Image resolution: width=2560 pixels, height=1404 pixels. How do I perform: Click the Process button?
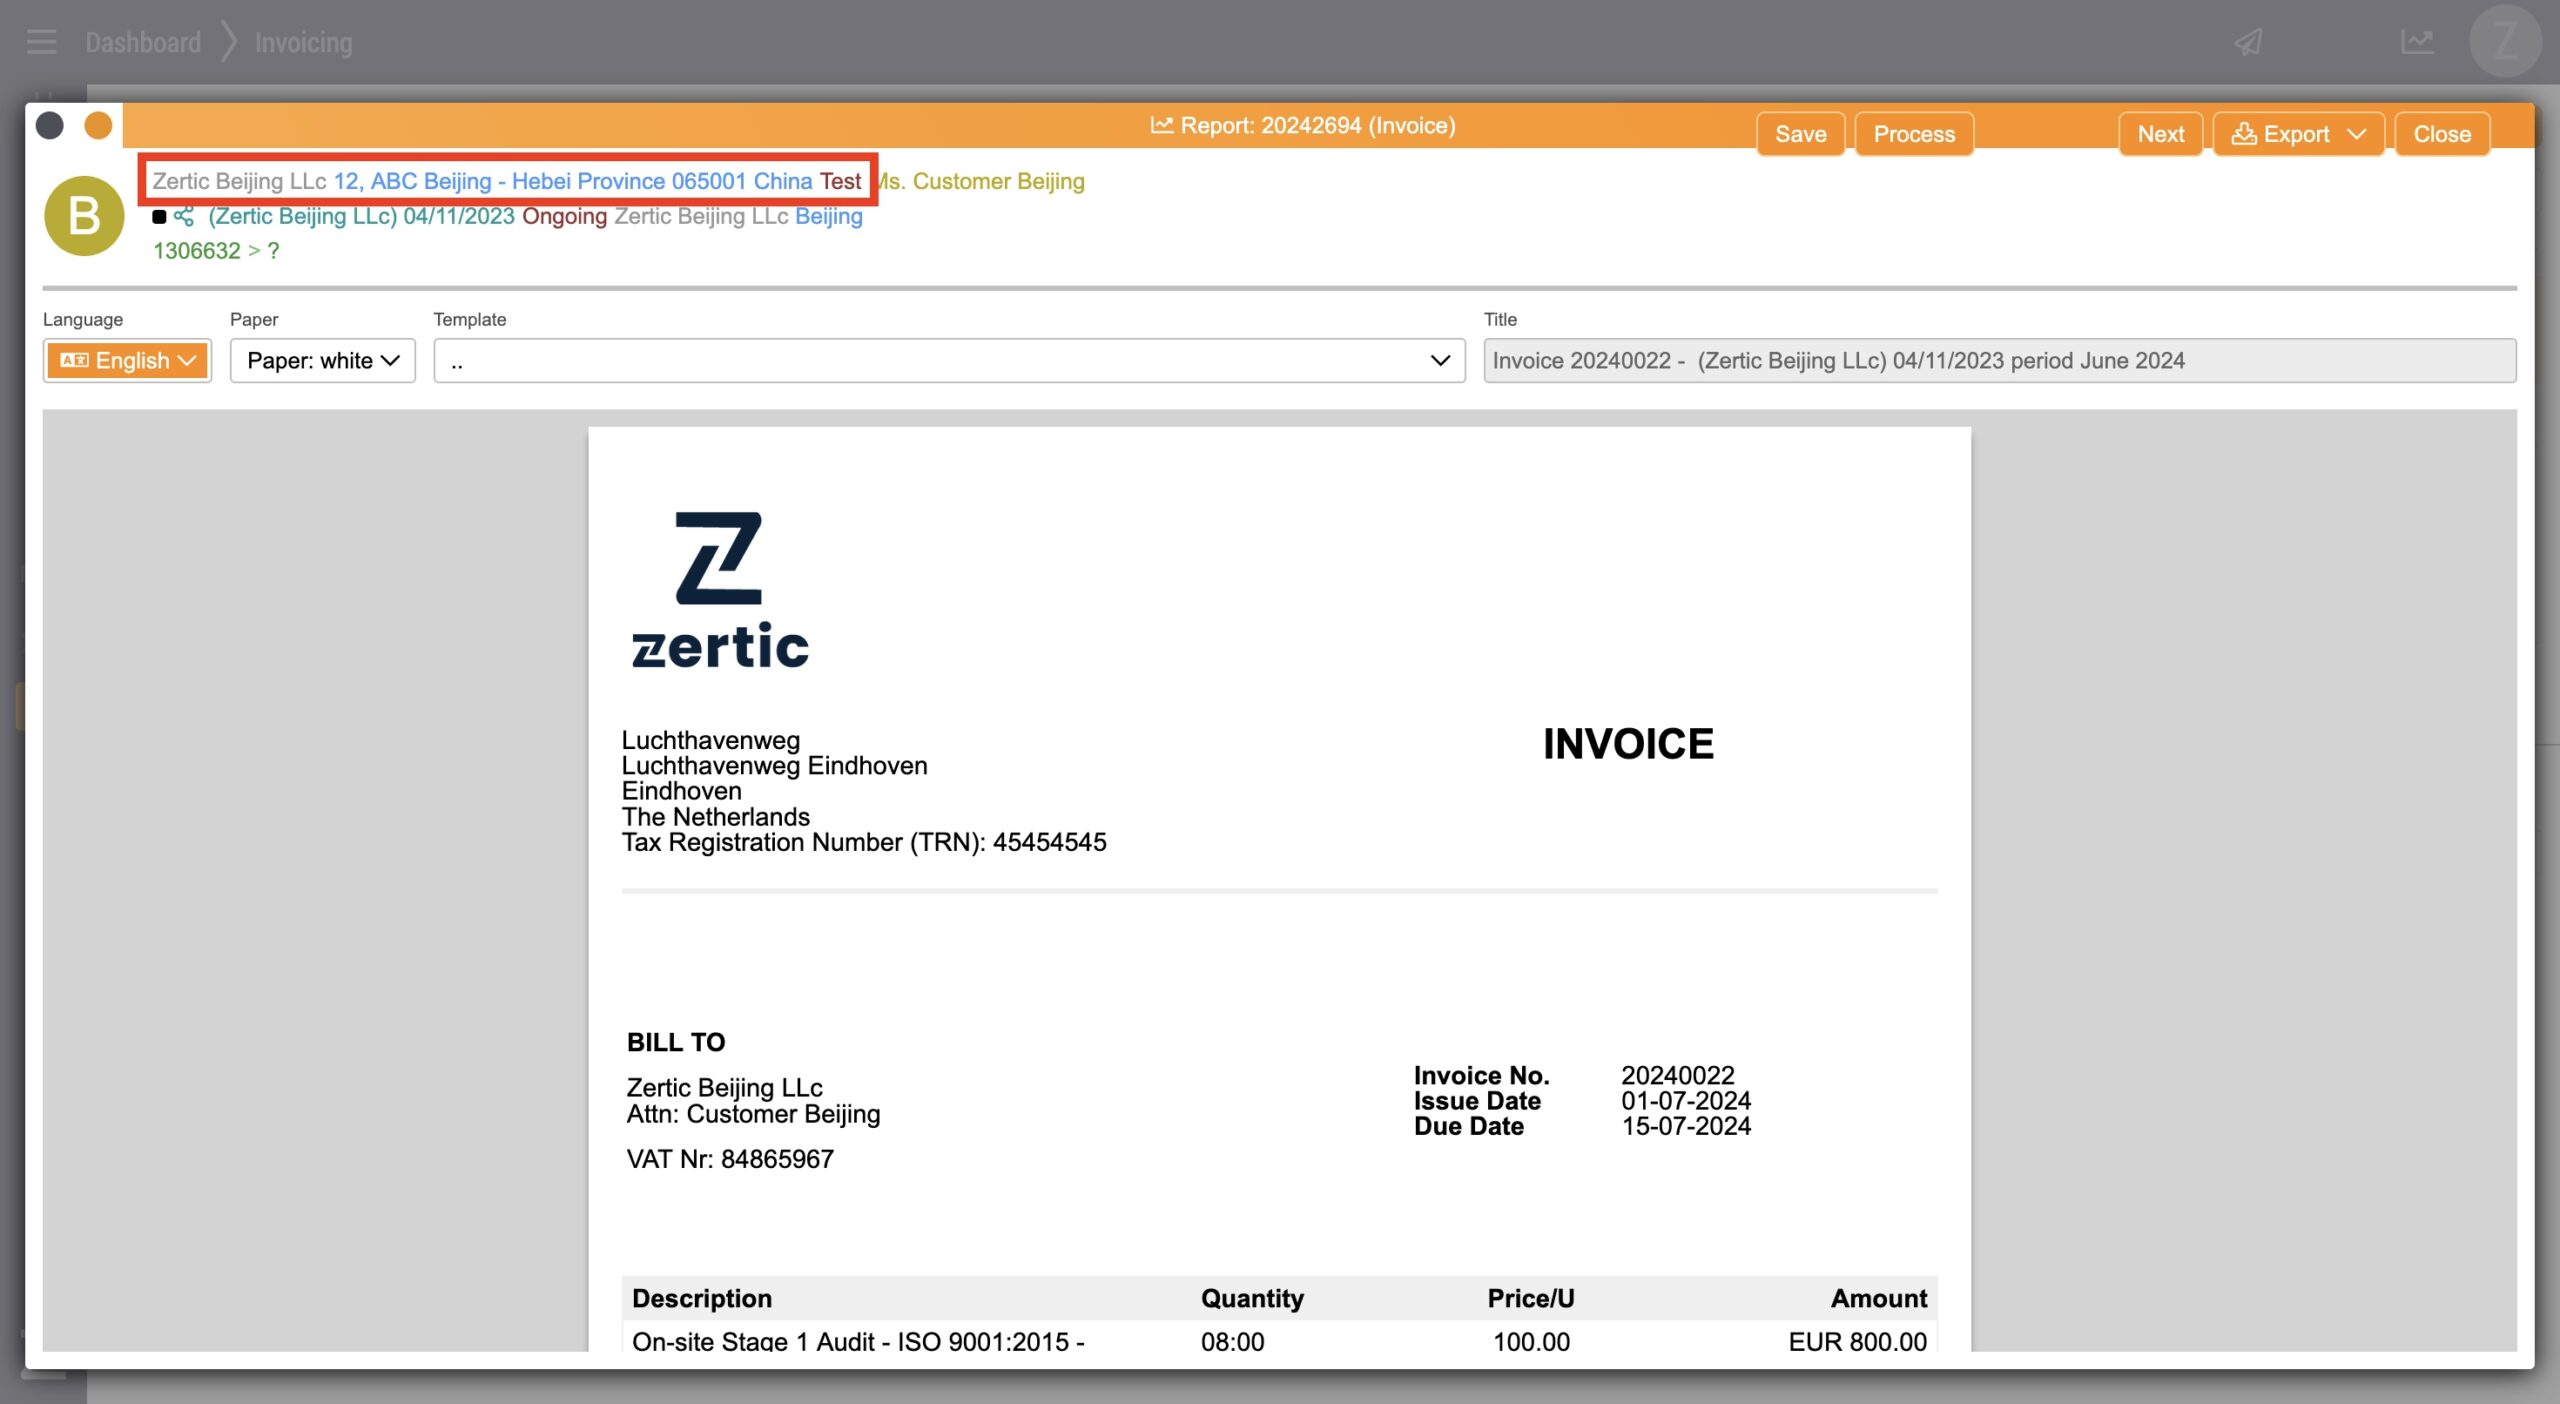coord(1913,134)
